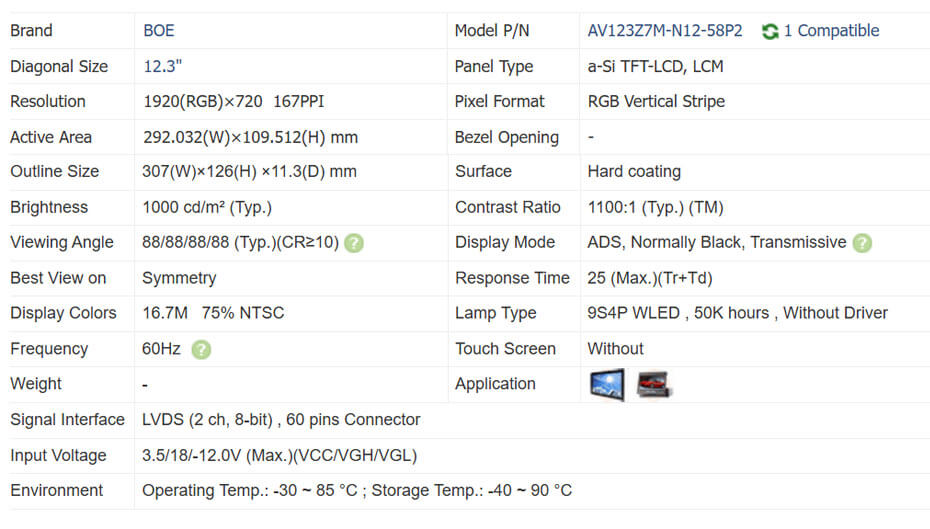This screenshot has width=930, height=529.
Task: Click the Signal Interface LVDS value text
Action: click(x=281, y=420)
